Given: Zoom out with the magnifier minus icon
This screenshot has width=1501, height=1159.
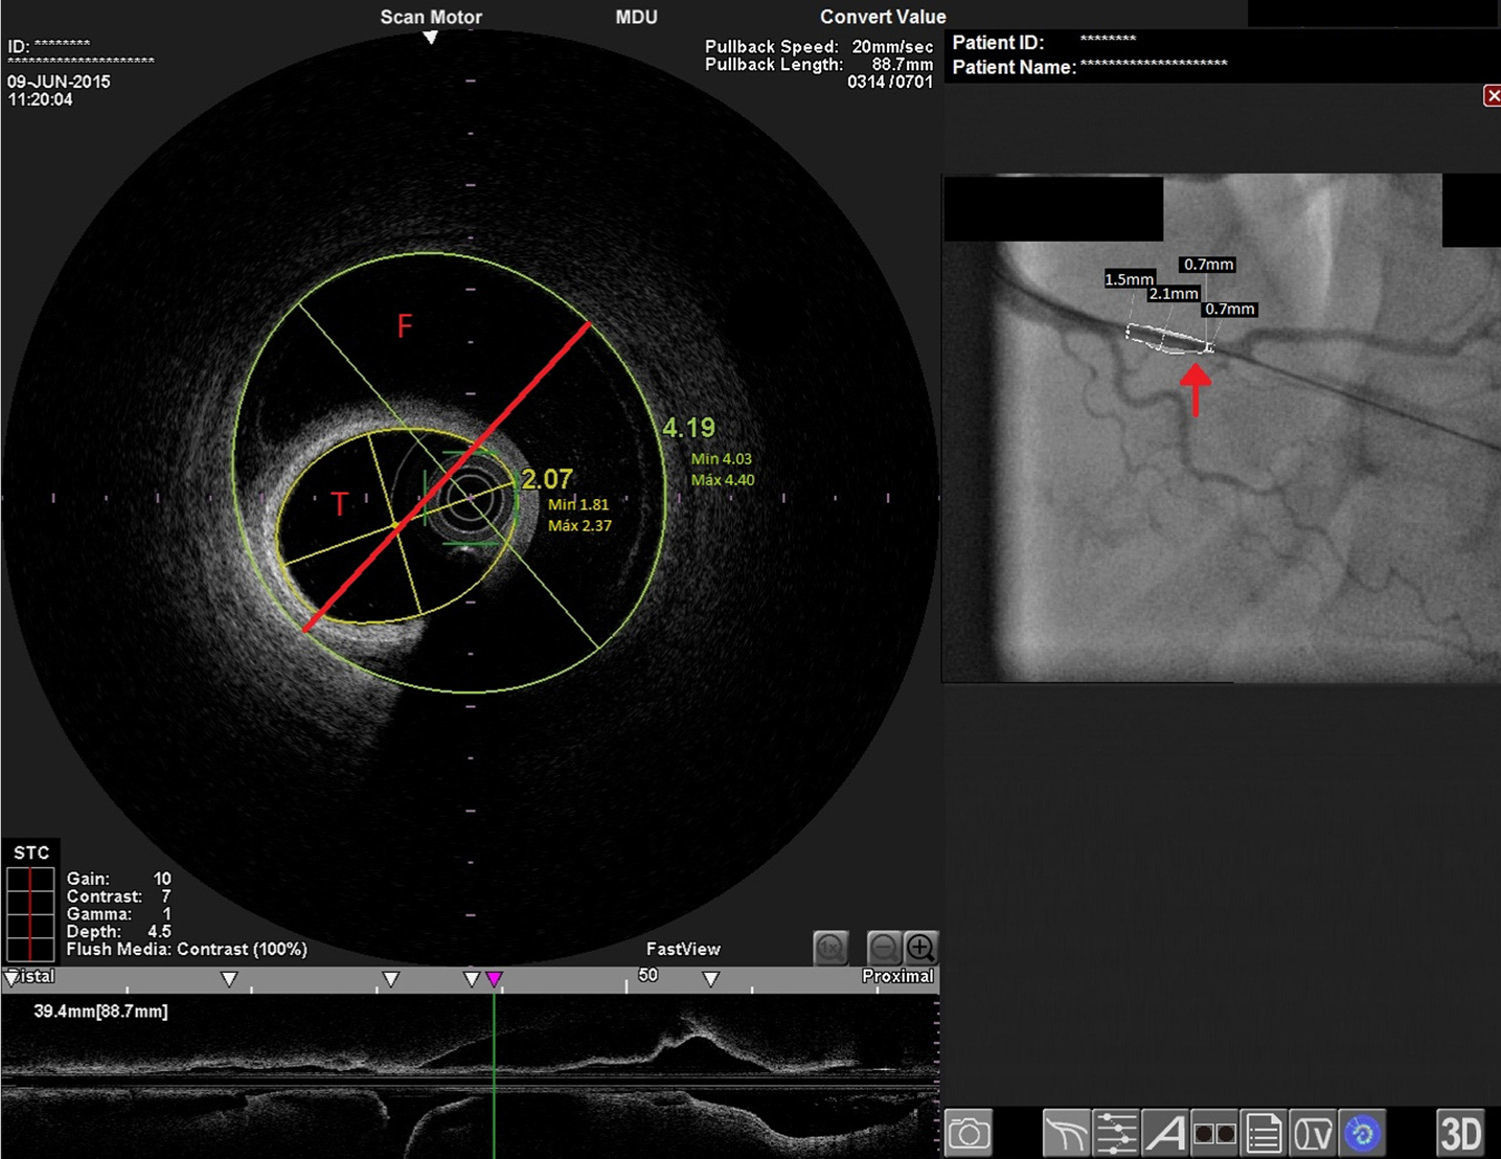Looking at the screenshot, I should click(883, 946).
